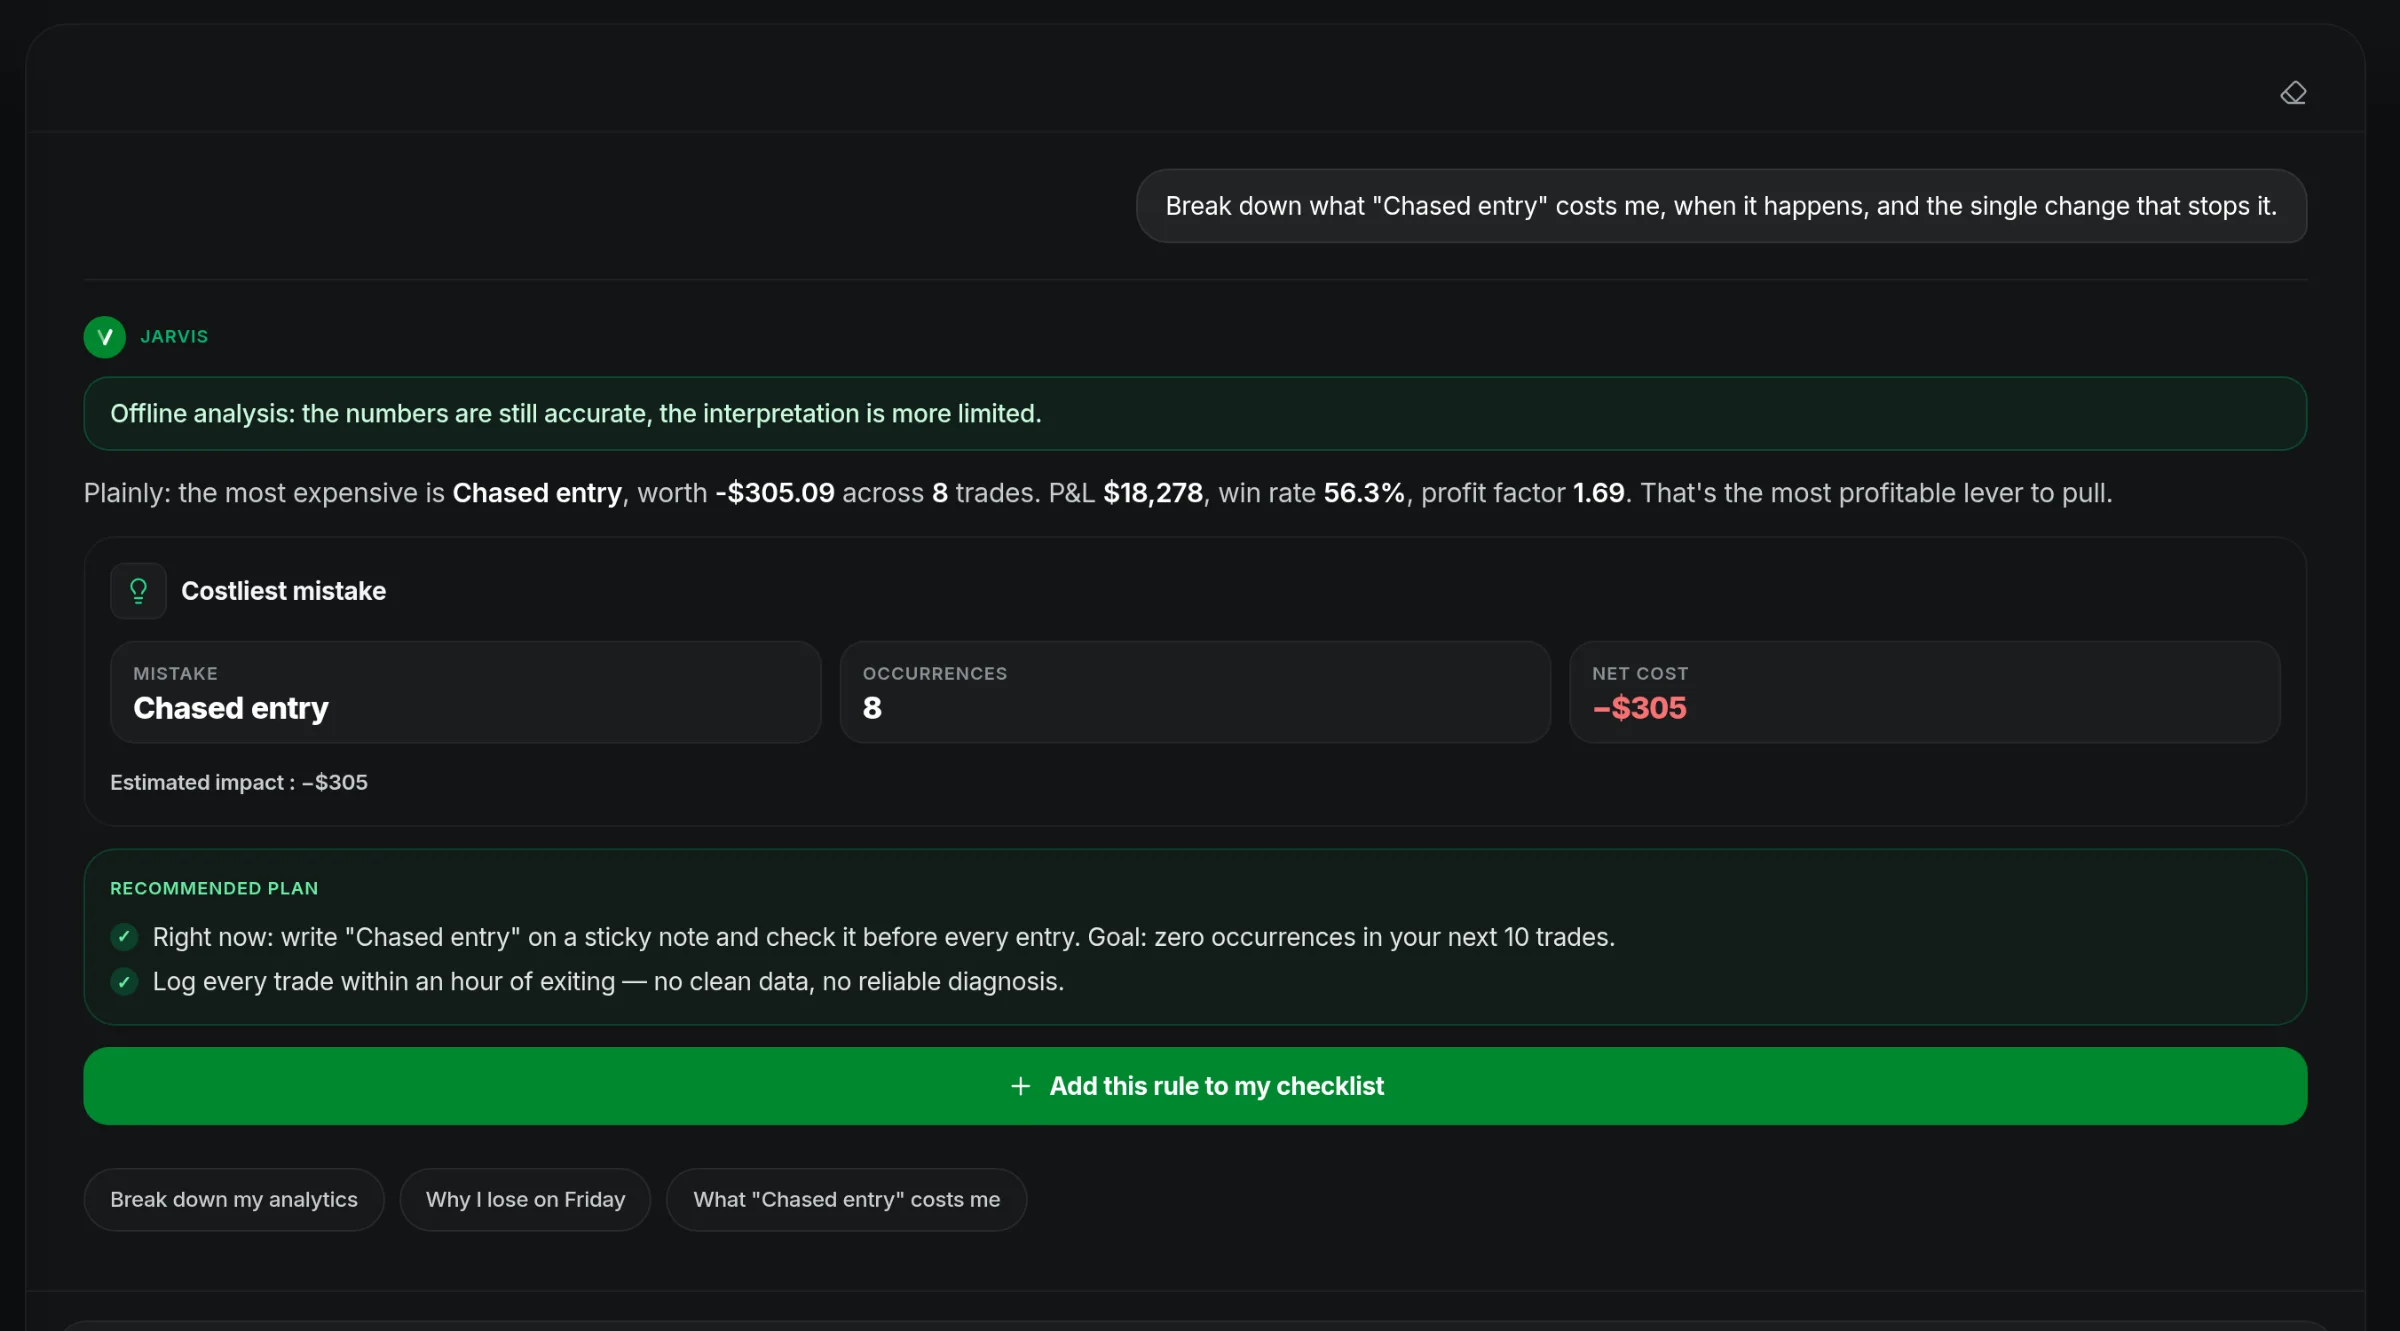Open the Mistake Chased entry card

466,692
